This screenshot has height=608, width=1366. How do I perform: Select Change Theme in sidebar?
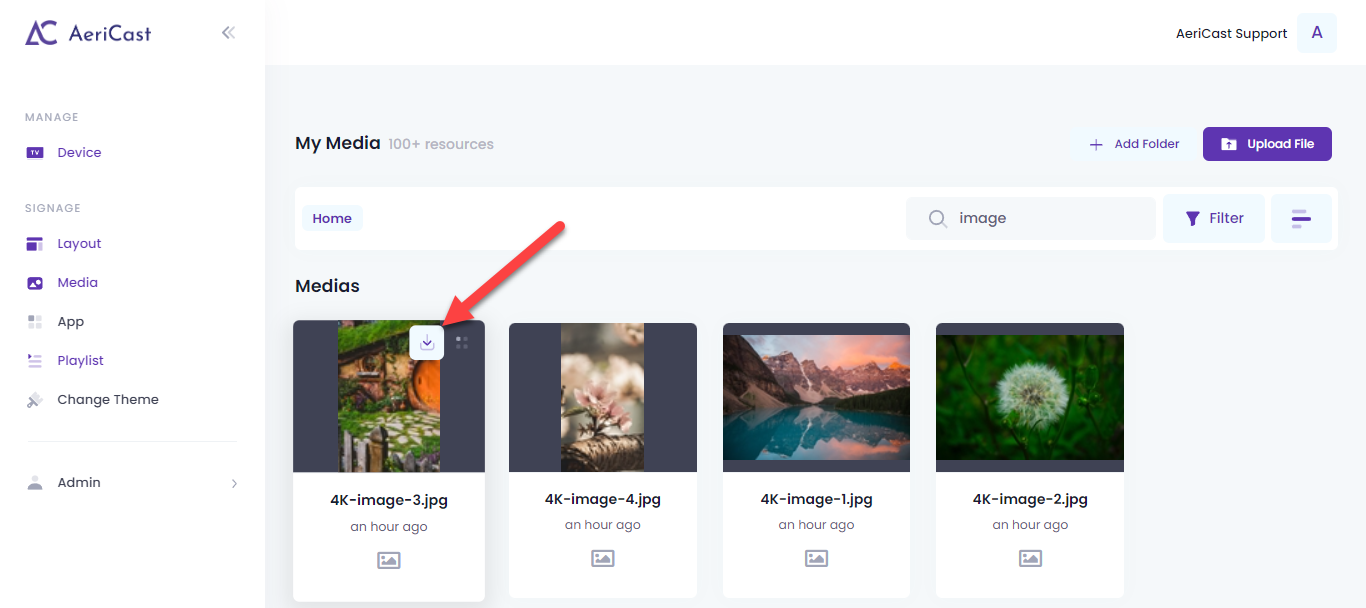(x=108, y=400)
